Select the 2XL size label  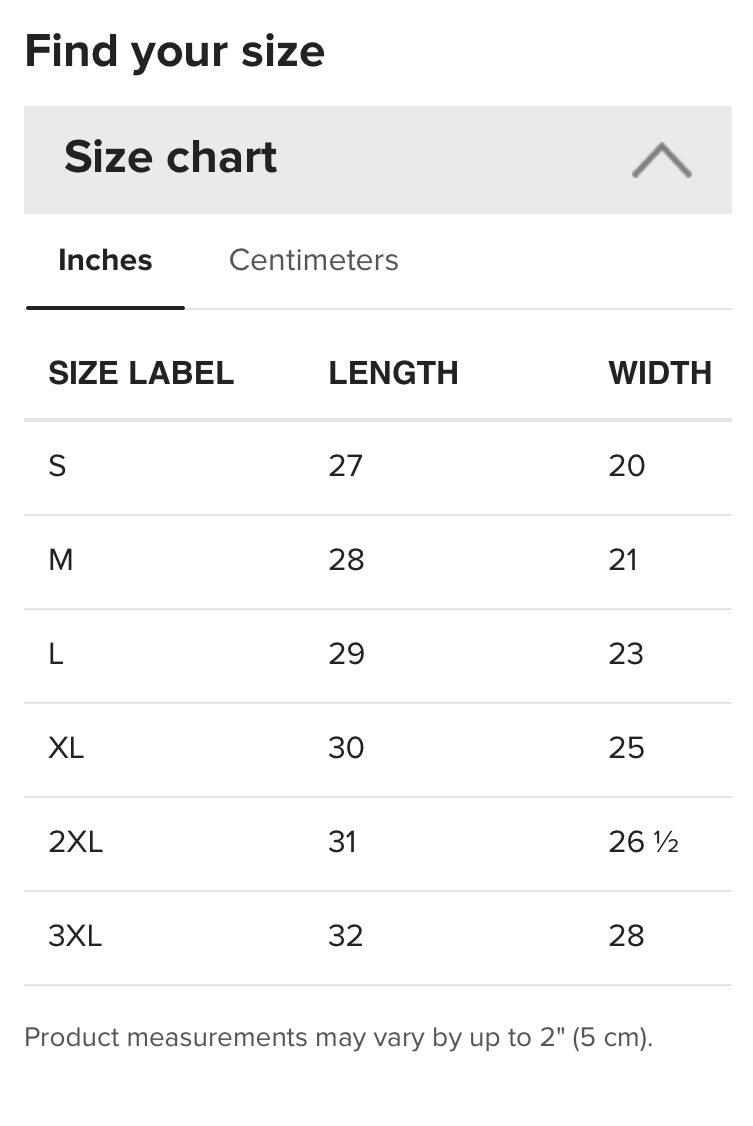pyautogui.click(x=75, y=842)
